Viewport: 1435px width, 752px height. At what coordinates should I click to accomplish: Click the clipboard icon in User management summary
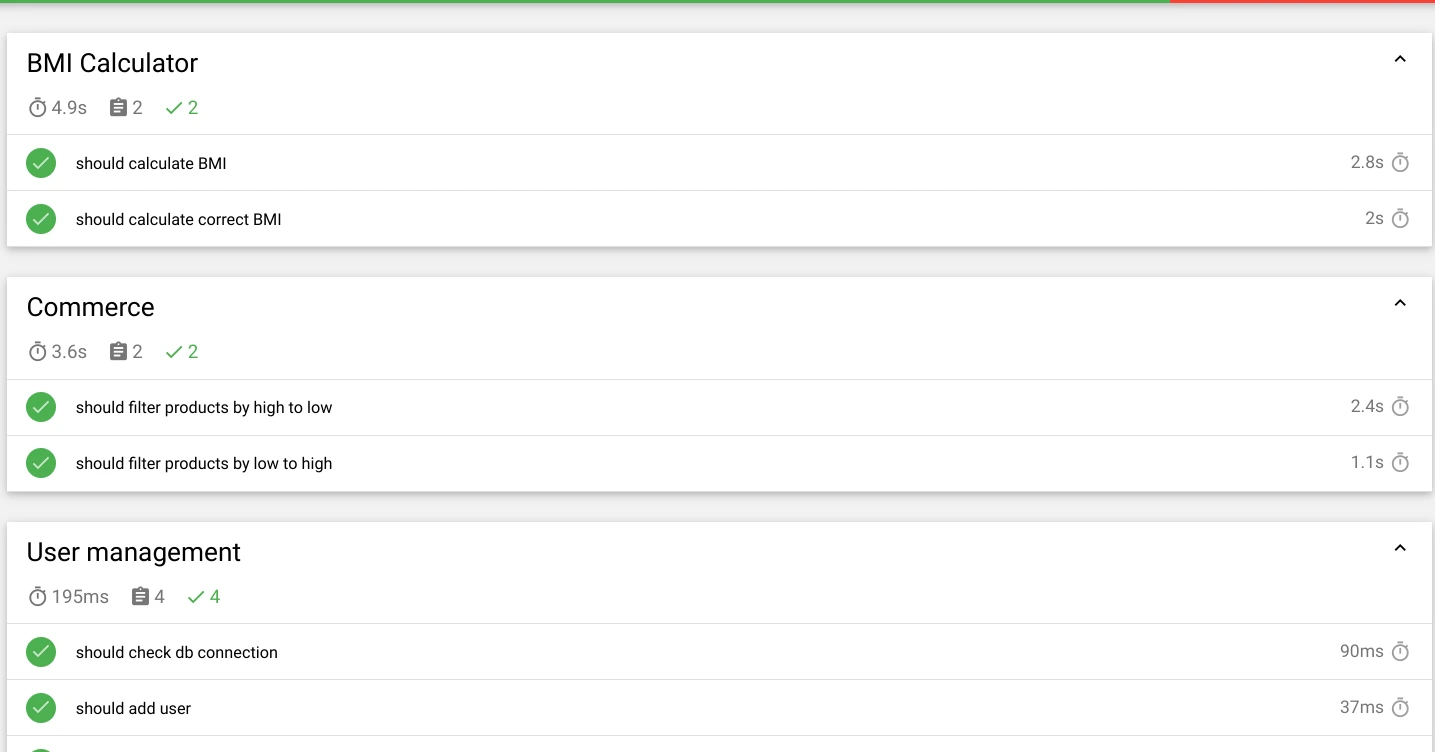[141, 596]
